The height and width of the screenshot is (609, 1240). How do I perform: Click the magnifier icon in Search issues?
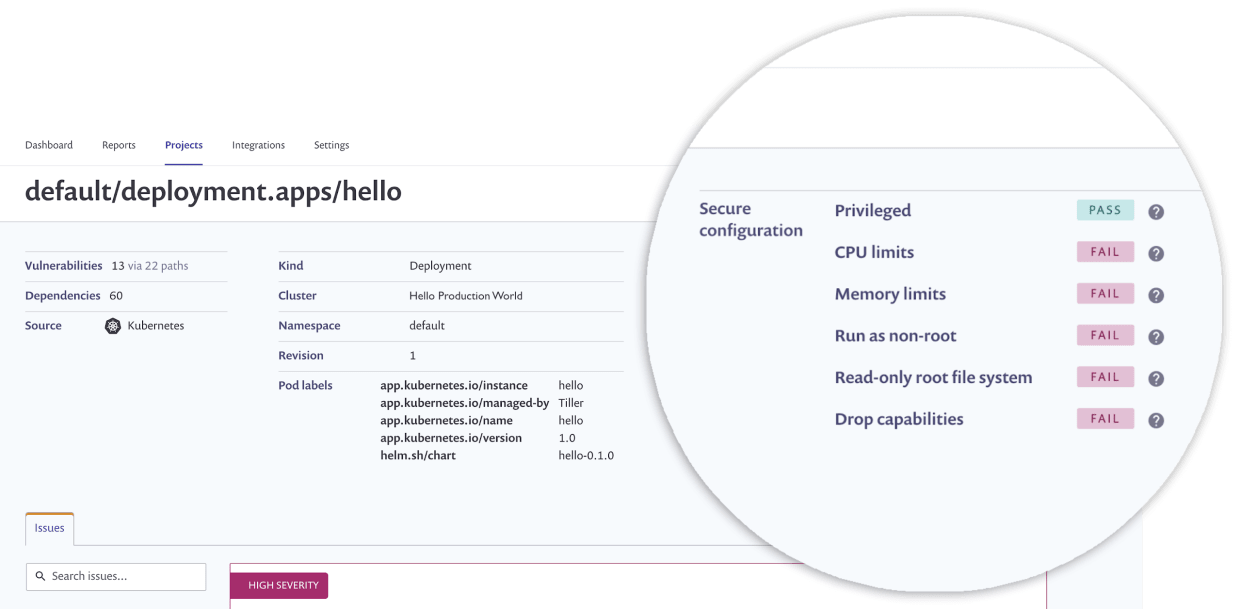click(41, 576)
